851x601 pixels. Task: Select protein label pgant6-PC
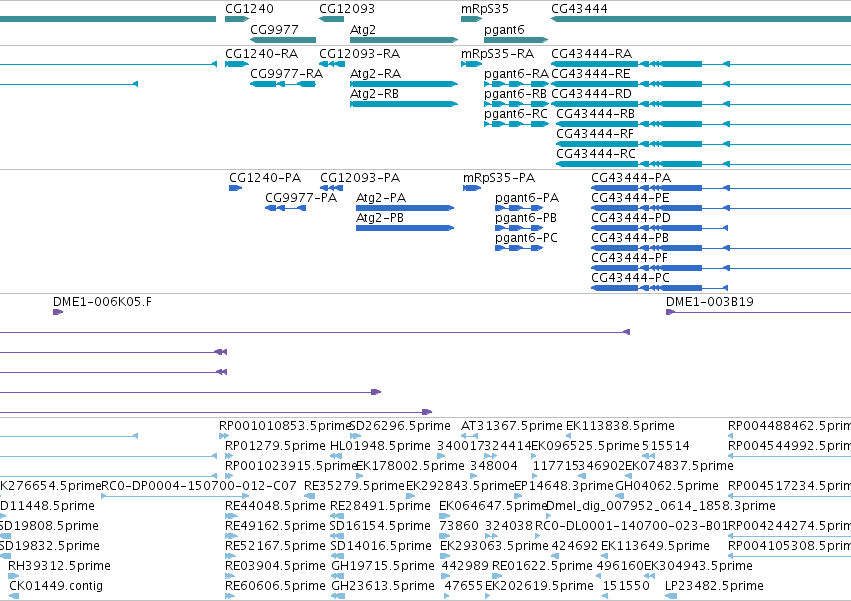tap(526, 238)
